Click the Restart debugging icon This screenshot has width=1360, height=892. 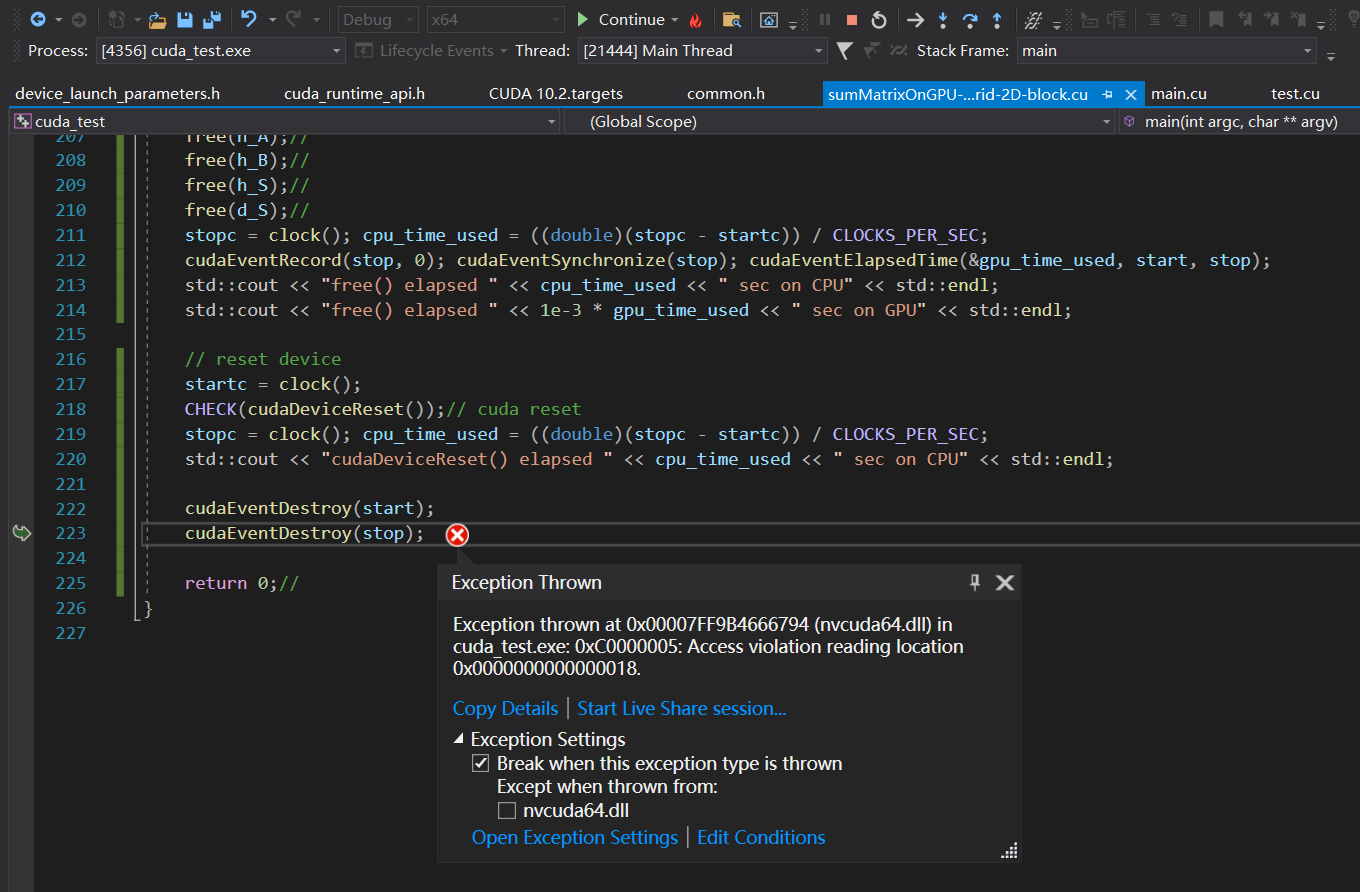pyautogui.click(x=879, y=20)
